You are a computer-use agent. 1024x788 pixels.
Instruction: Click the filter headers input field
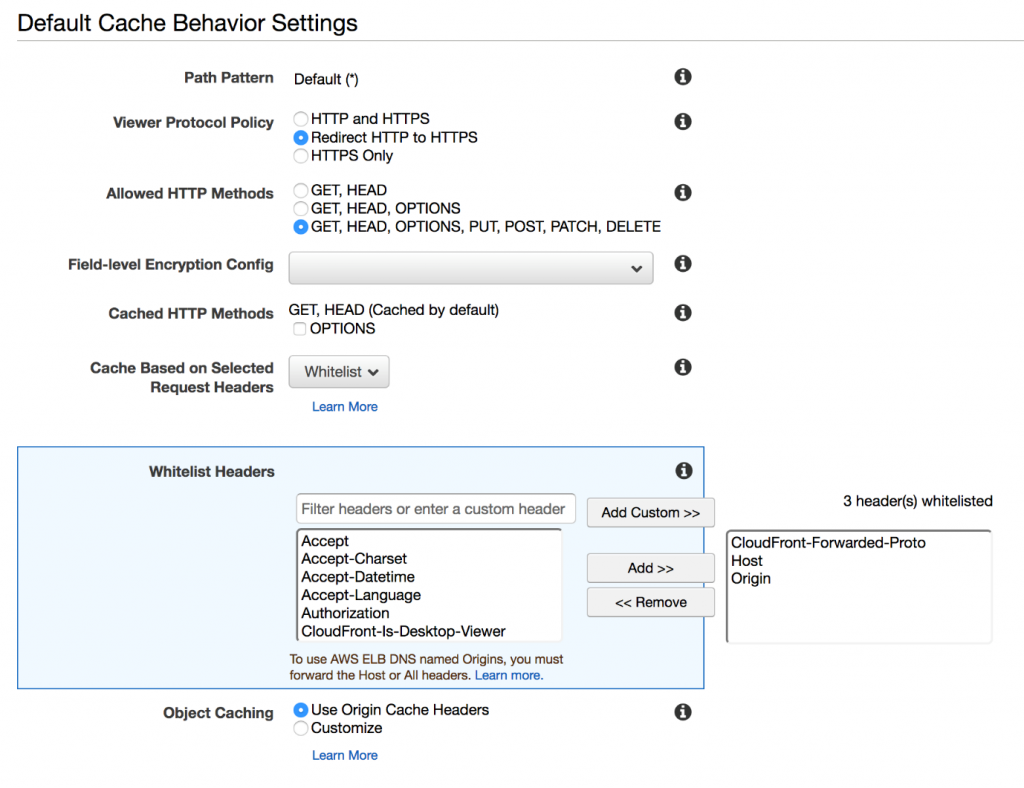(436, 509)
